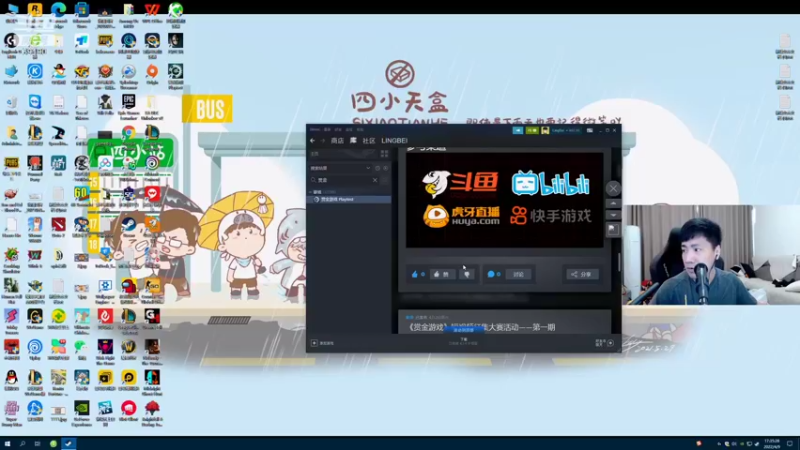This screenshot has width=800, height=450.
Task: Open the 下载 downloads status at bottom
Action: [463, 341]
